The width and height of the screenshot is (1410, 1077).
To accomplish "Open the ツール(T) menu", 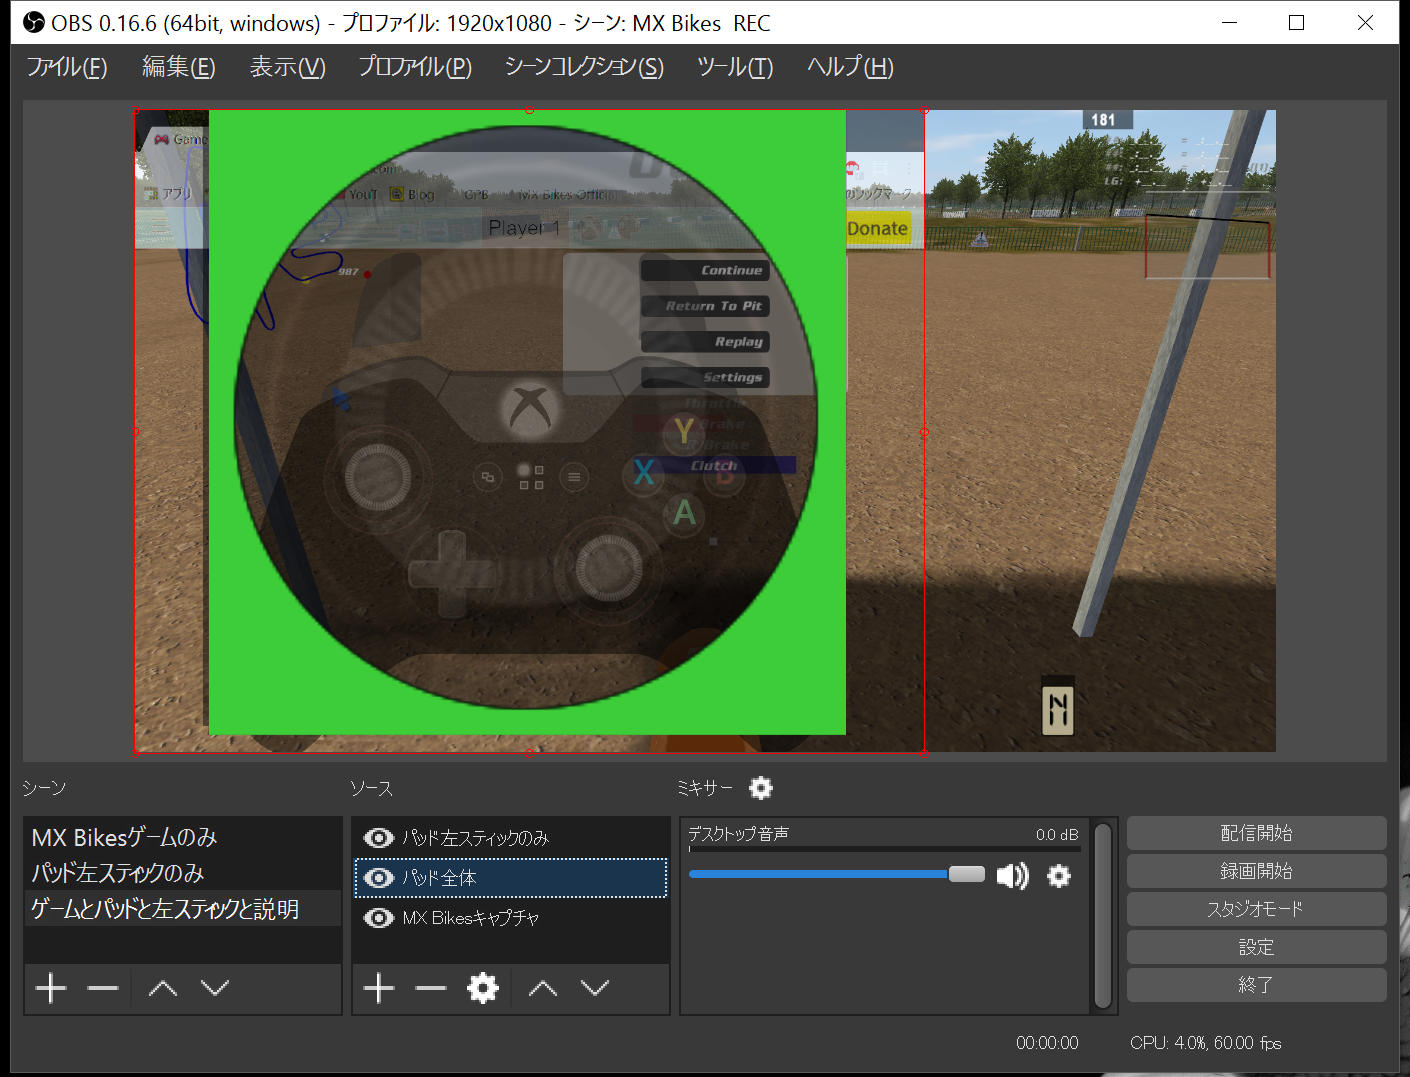I will pos(735,67).
